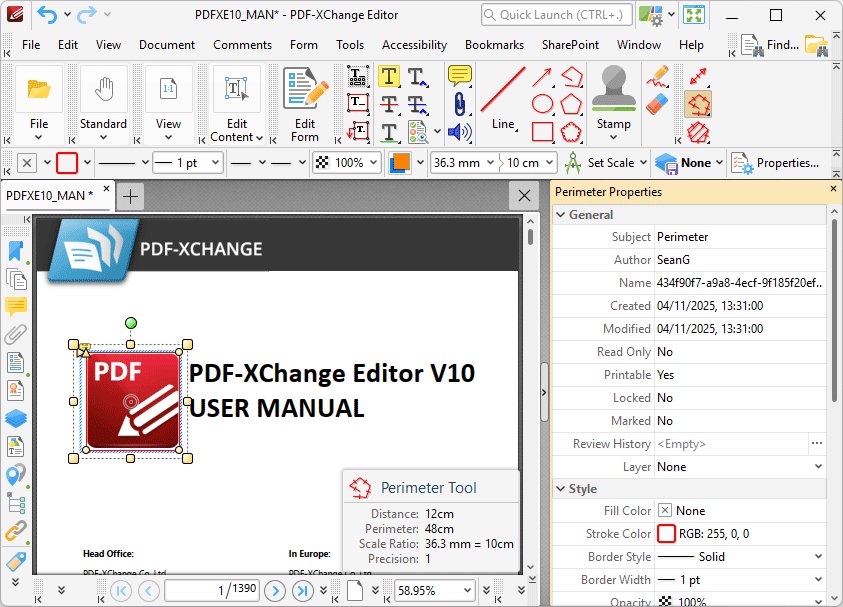Image resolution: width=843 pixels, height=607 pixels.
Task: Open the Comments menu
Action: (x=242, y=45)
